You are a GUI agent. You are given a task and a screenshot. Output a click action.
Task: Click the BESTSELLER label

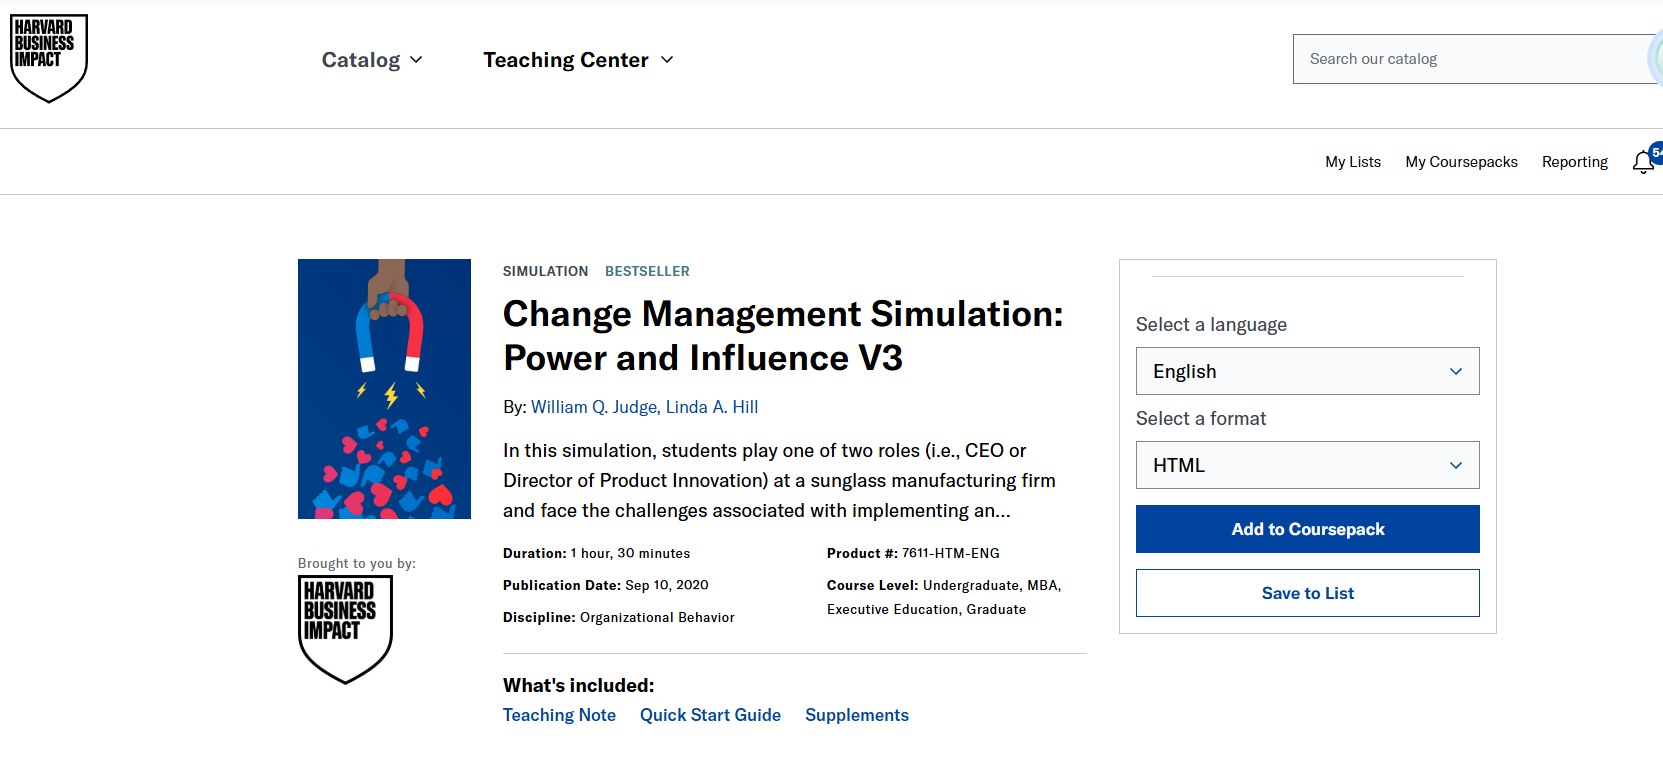pyautogui.click(x=647, y=271)
